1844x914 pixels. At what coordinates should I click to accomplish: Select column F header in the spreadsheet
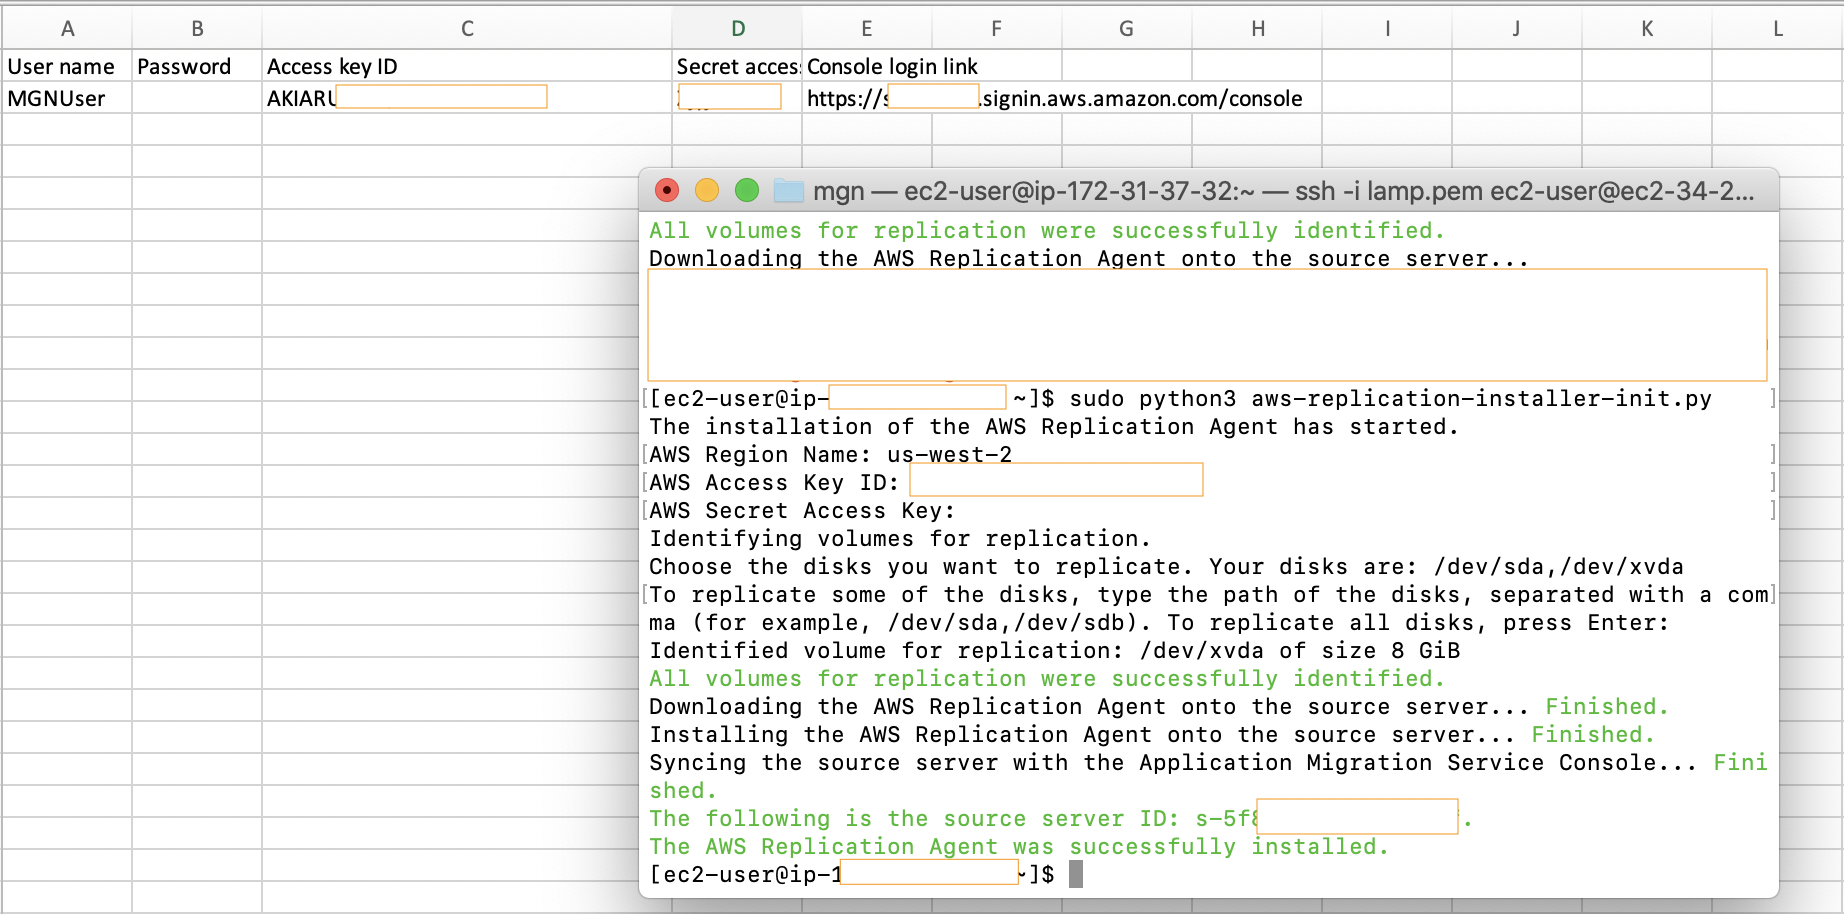(x=997, y=29)
